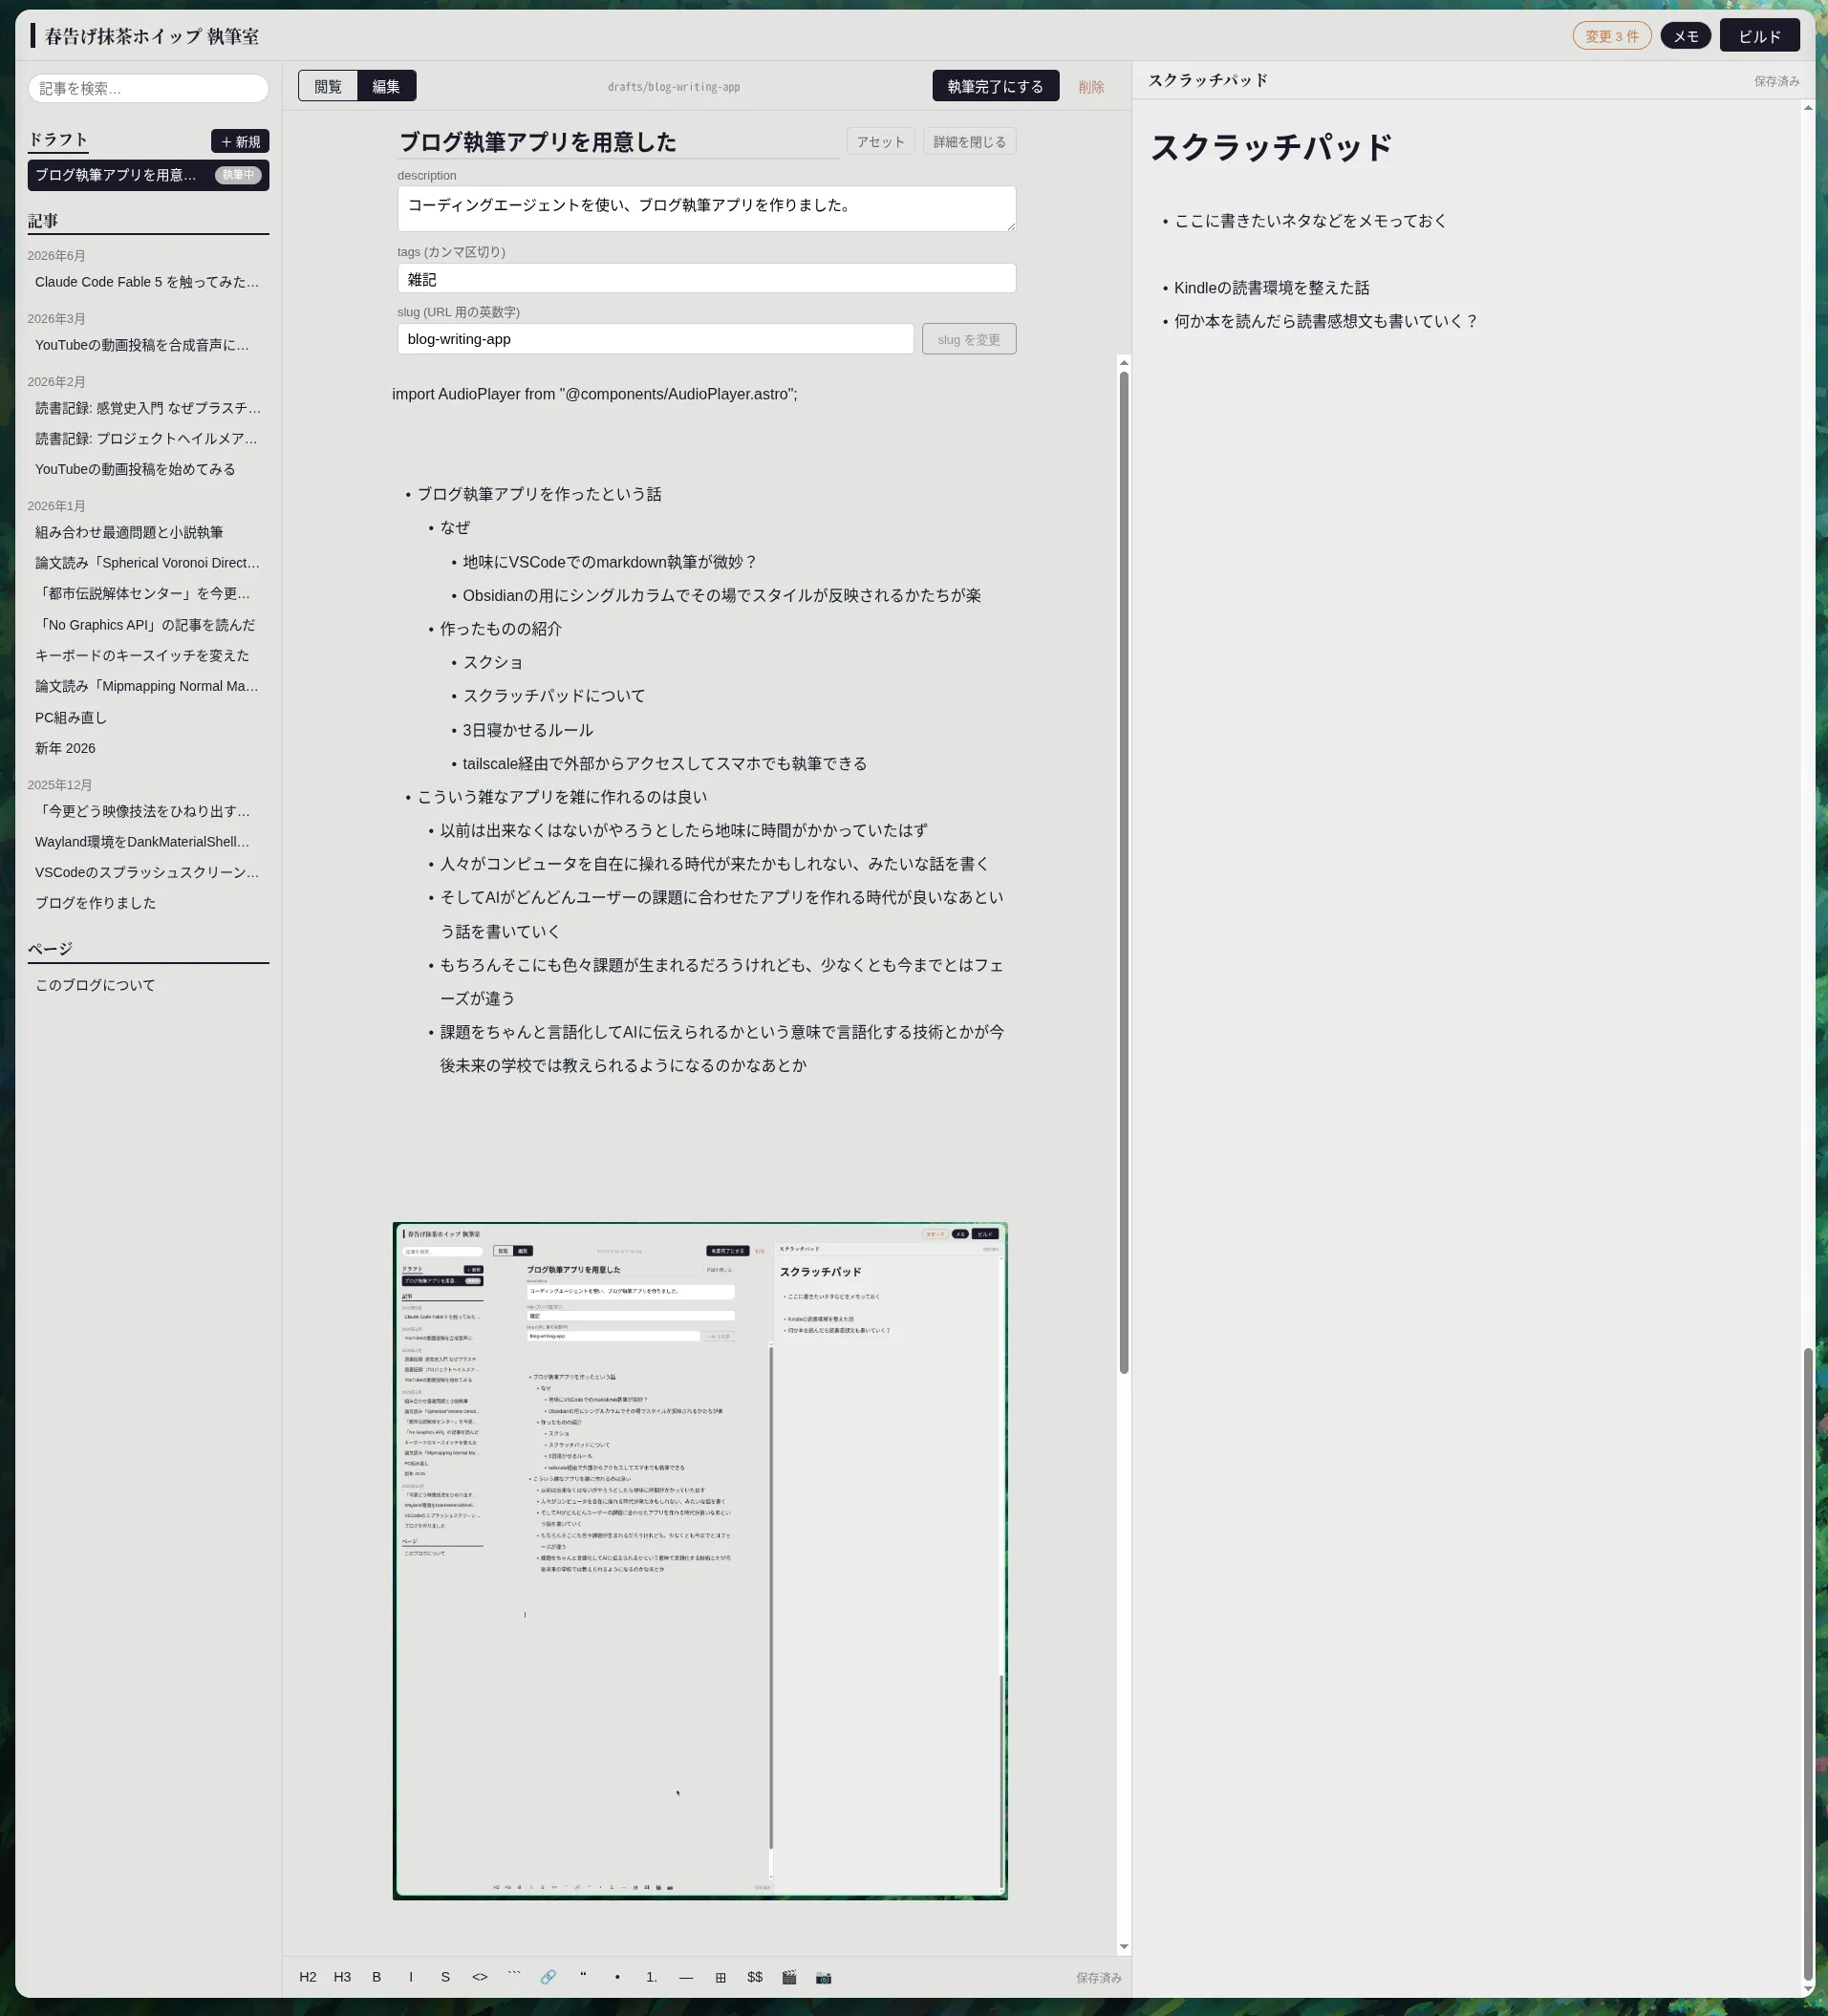Click the 削除 delete link

click(1091, 87)
